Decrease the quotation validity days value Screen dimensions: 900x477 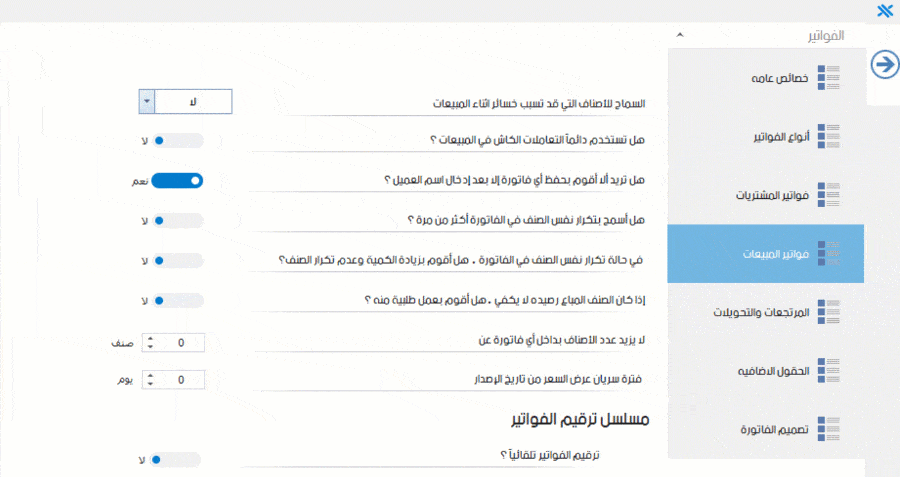pyautogui.click(x=150, y=383)
